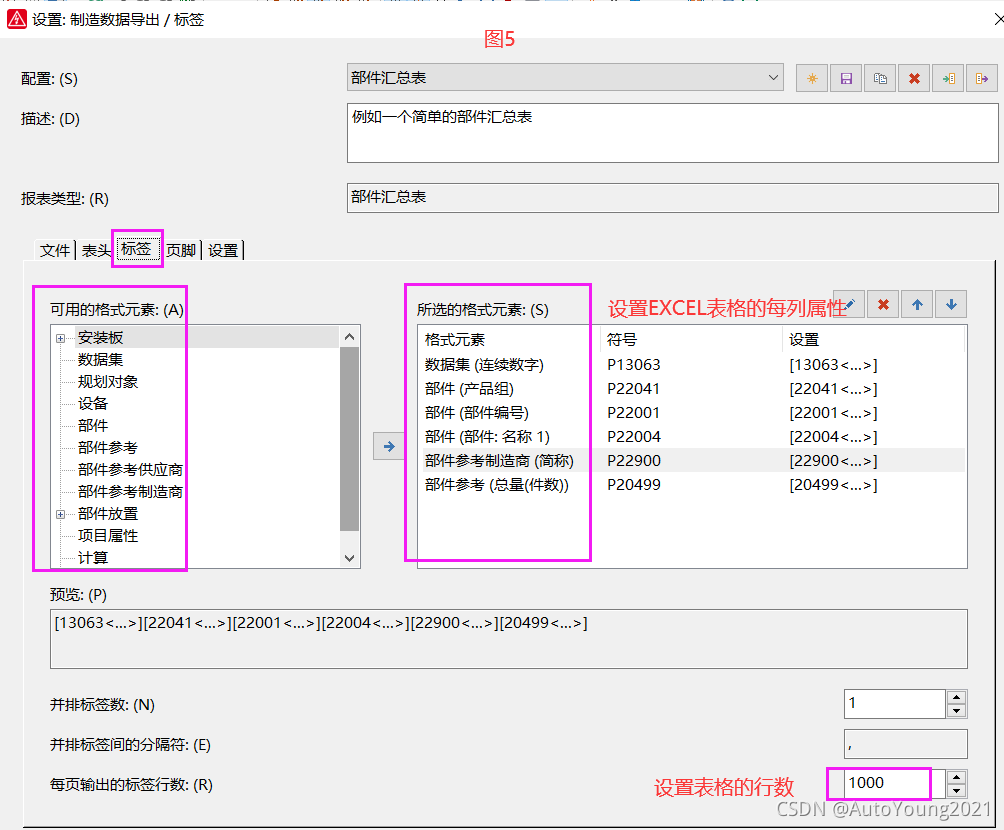
Task: Open the 配置 dropdown list
Action: (x=773, y=78)
